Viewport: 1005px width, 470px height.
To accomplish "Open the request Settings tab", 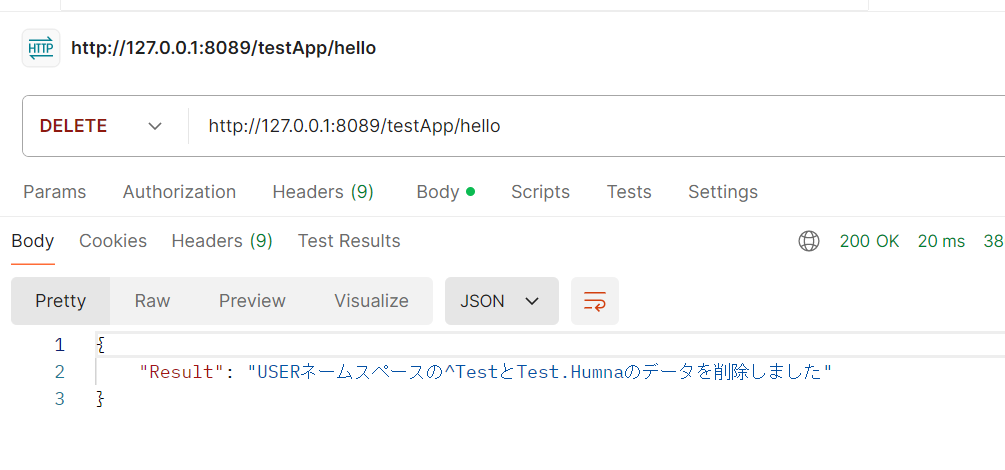I will pyautogui.click(x=723, y=192).
